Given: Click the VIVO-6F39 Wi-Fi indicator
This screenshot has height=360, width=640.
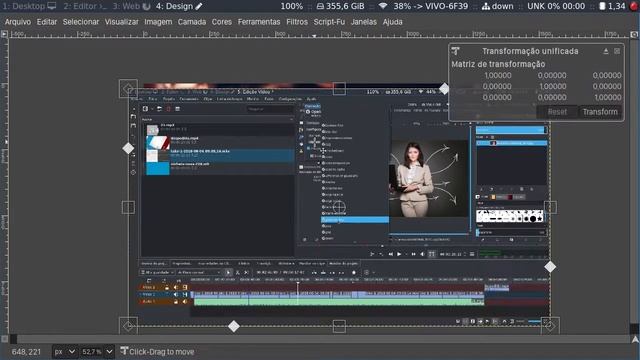Looking at the screenshot, I should tap(422, 6).
